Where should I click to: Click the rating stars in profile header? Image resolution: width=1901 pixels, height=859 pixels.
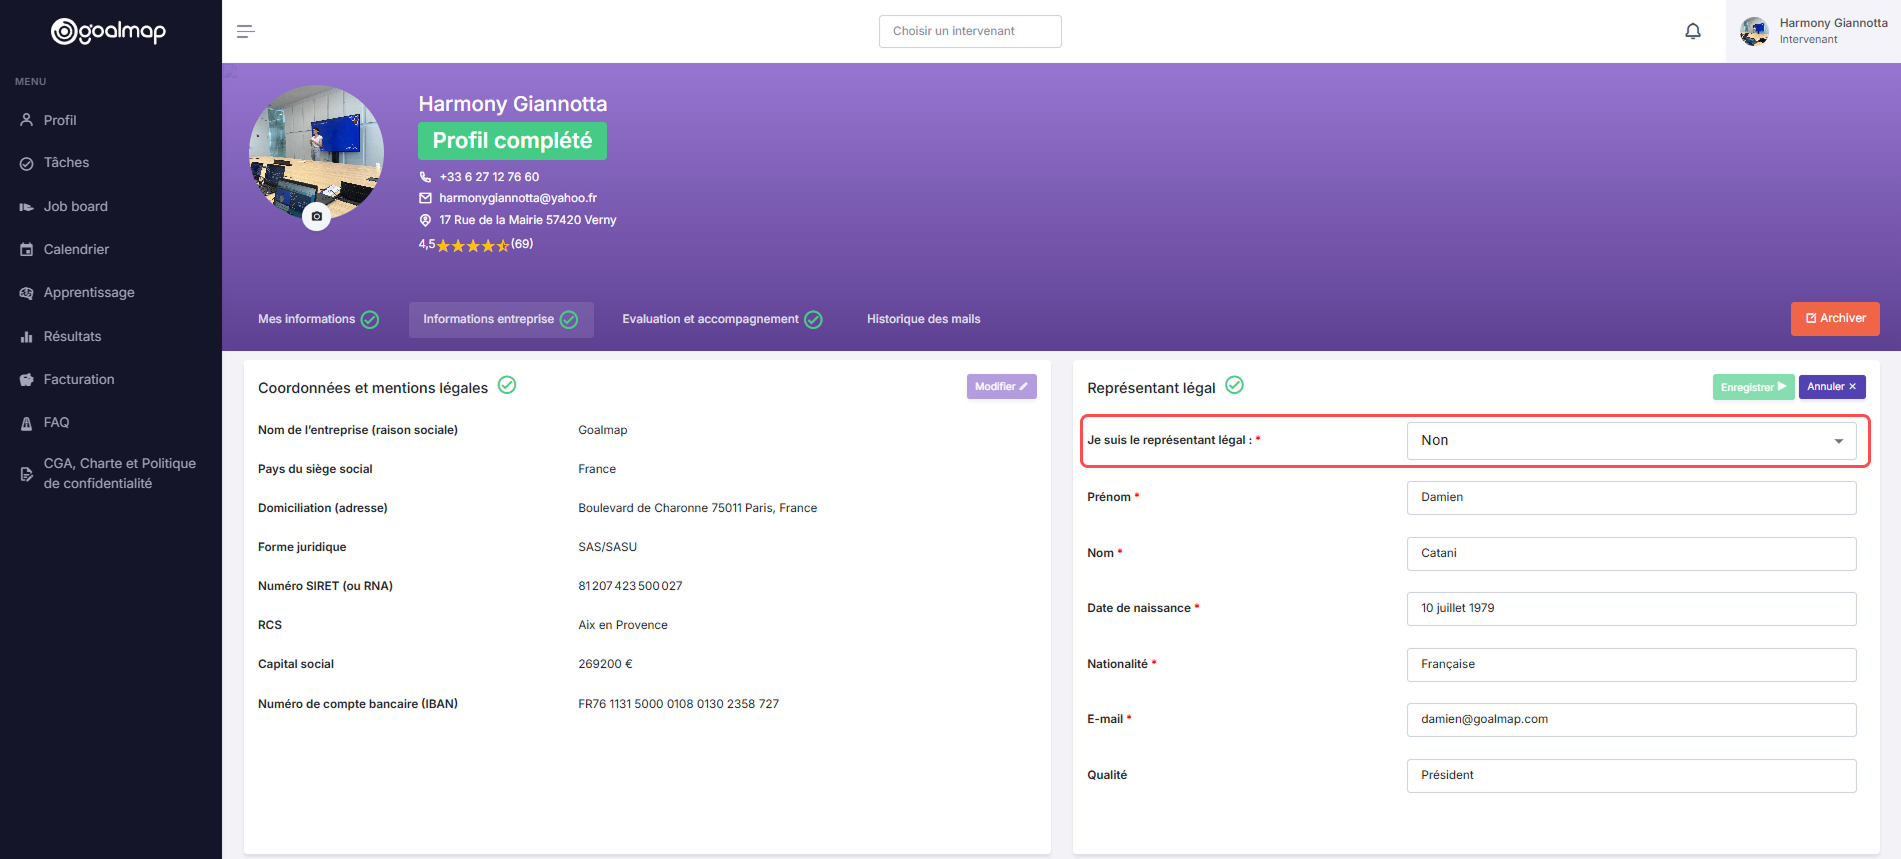(x=473, y=245)
